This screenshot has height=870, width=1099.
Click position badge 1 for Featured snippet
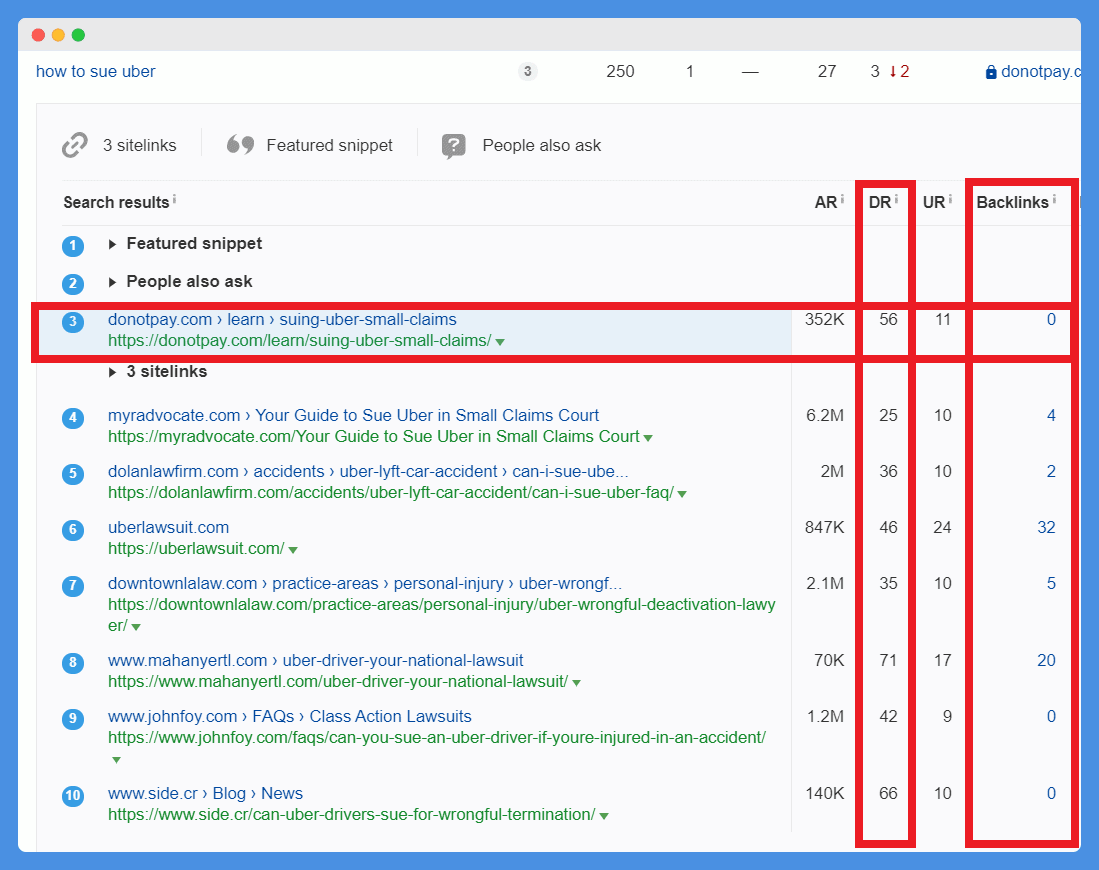pos(73,246)
